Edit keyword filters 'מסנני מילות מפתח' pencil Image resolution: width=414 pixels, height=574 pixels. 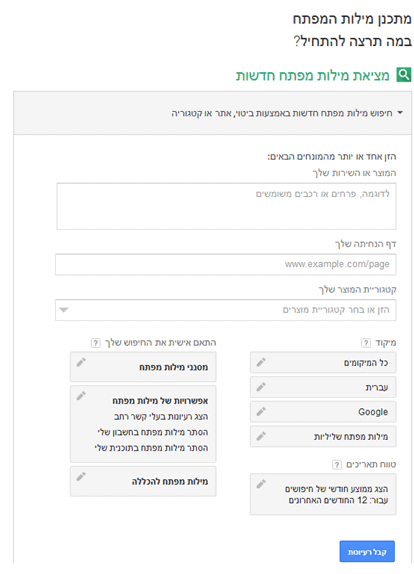(81, 362)
